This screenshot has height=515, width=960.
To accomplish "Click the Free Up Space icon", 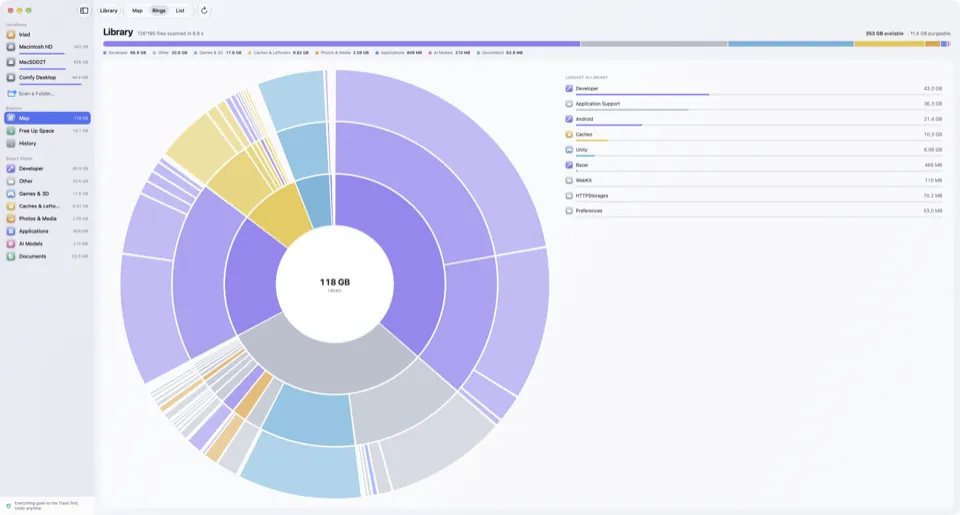I will point(10,131).
